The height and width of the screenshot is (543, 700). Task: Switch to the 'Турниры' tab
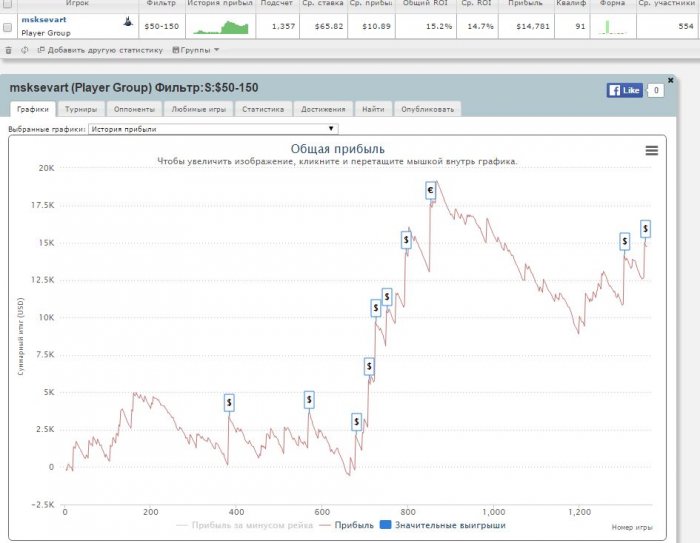[x=80, y=110]
